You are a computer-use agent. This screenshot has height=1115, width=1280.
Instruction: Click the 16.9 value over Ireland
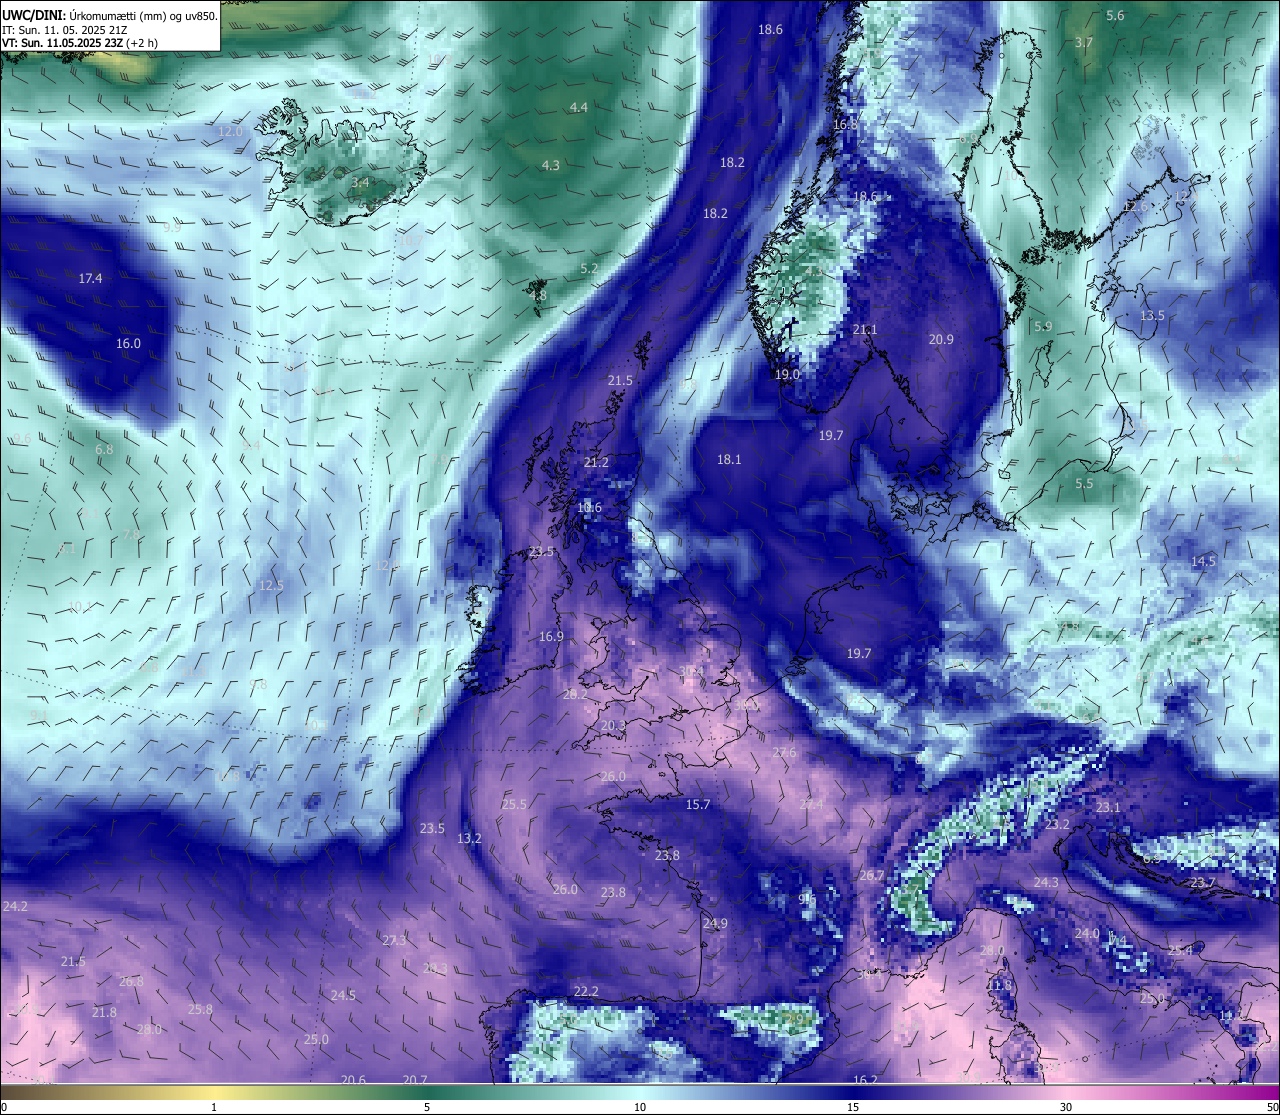(x=551, y=636)
